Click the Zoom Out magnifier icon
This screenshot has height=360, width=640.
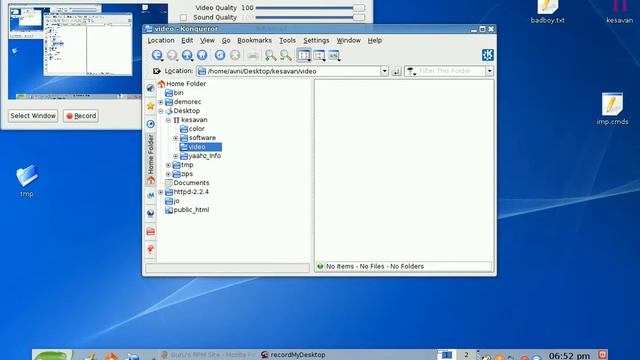286,55
